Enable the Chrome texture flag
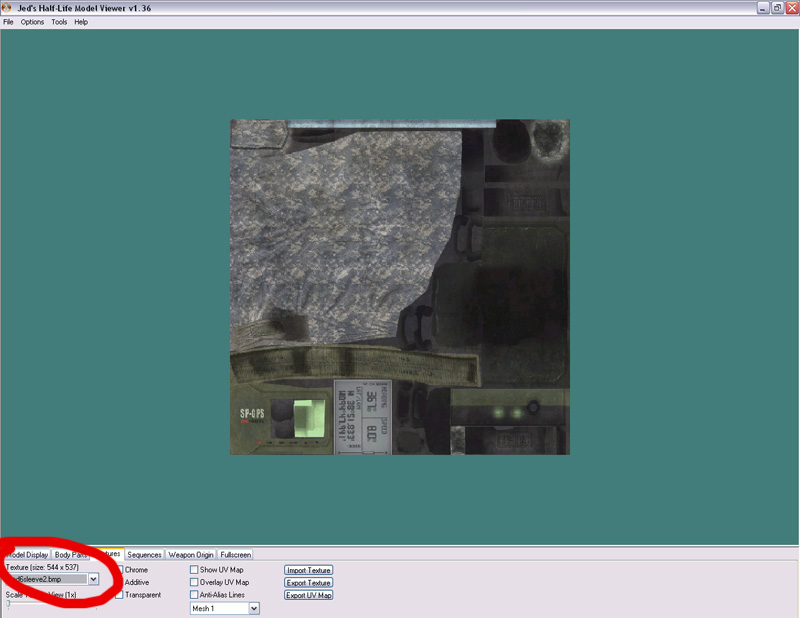 [x=119, y=570]
